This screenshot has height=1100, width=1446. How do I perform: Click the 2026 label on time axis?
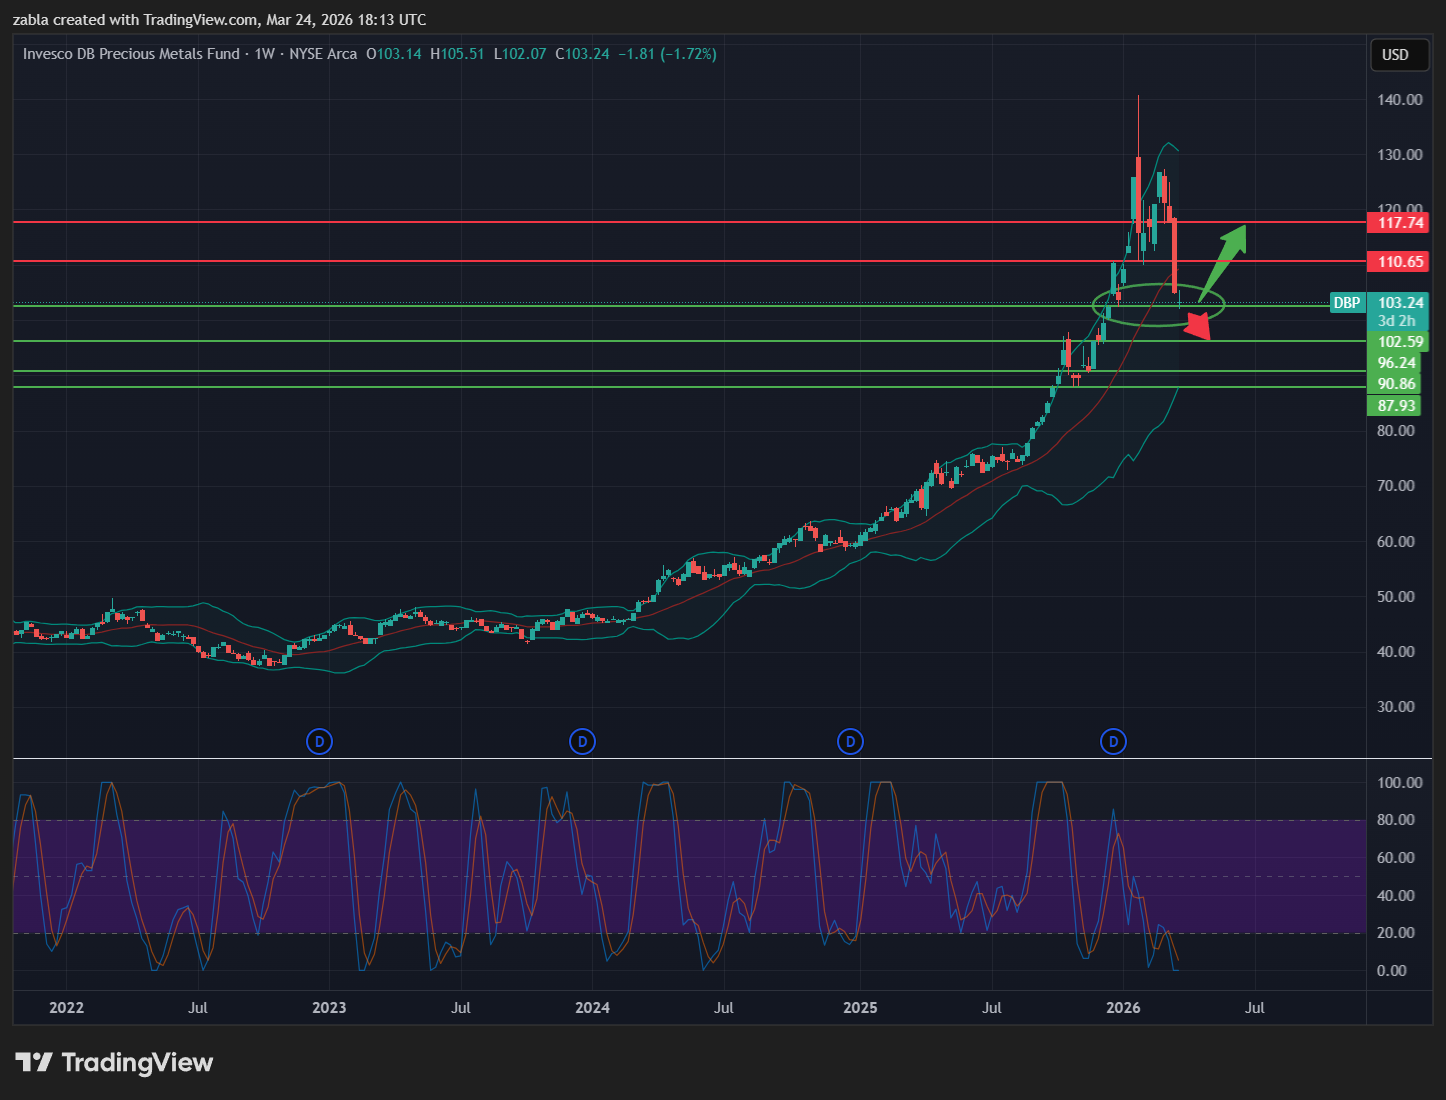coord(1123,1008)
